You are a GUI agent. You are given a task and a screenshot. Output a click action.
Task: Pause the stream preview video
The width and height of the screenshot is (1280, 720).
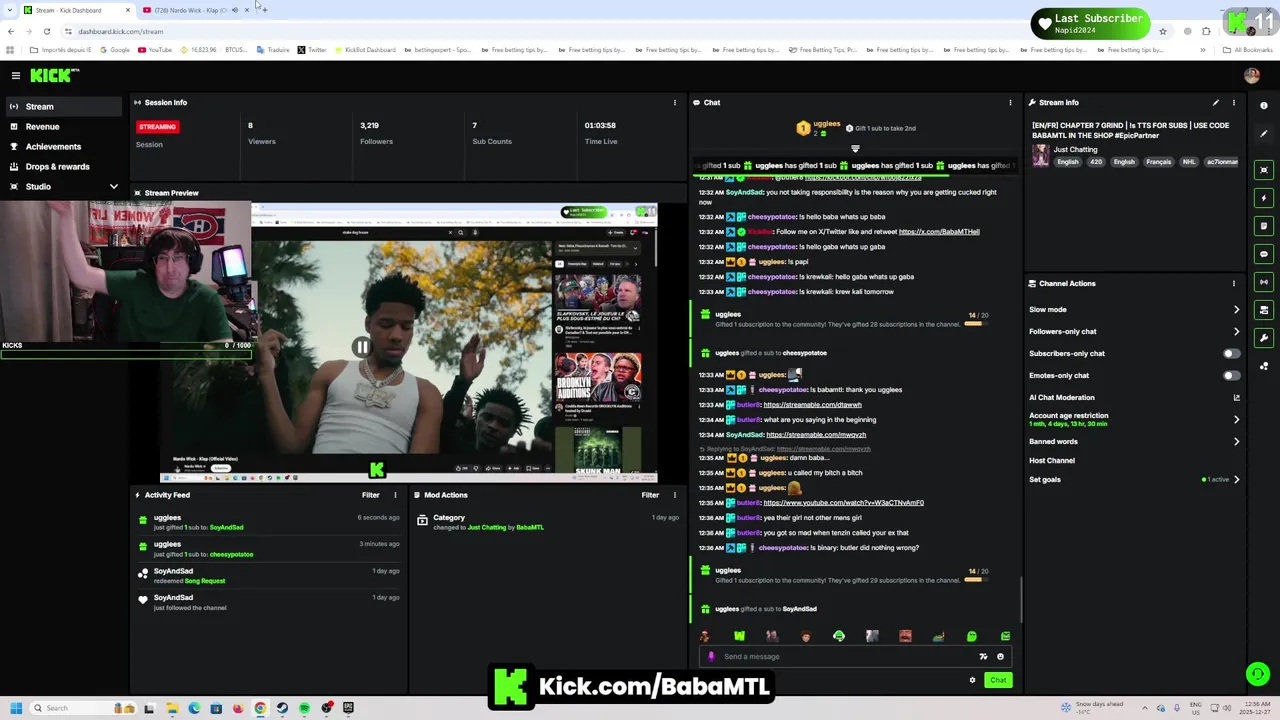click(361, 347)
